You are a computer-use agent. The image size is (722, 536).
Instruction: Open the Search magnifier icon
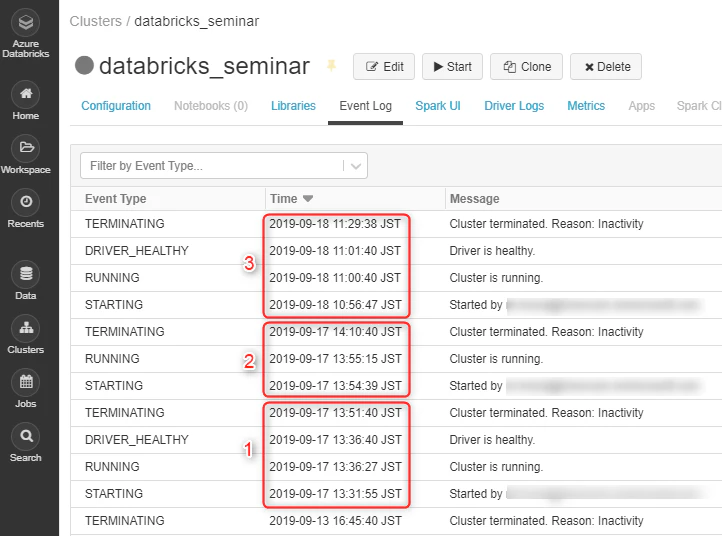point(26,436)
